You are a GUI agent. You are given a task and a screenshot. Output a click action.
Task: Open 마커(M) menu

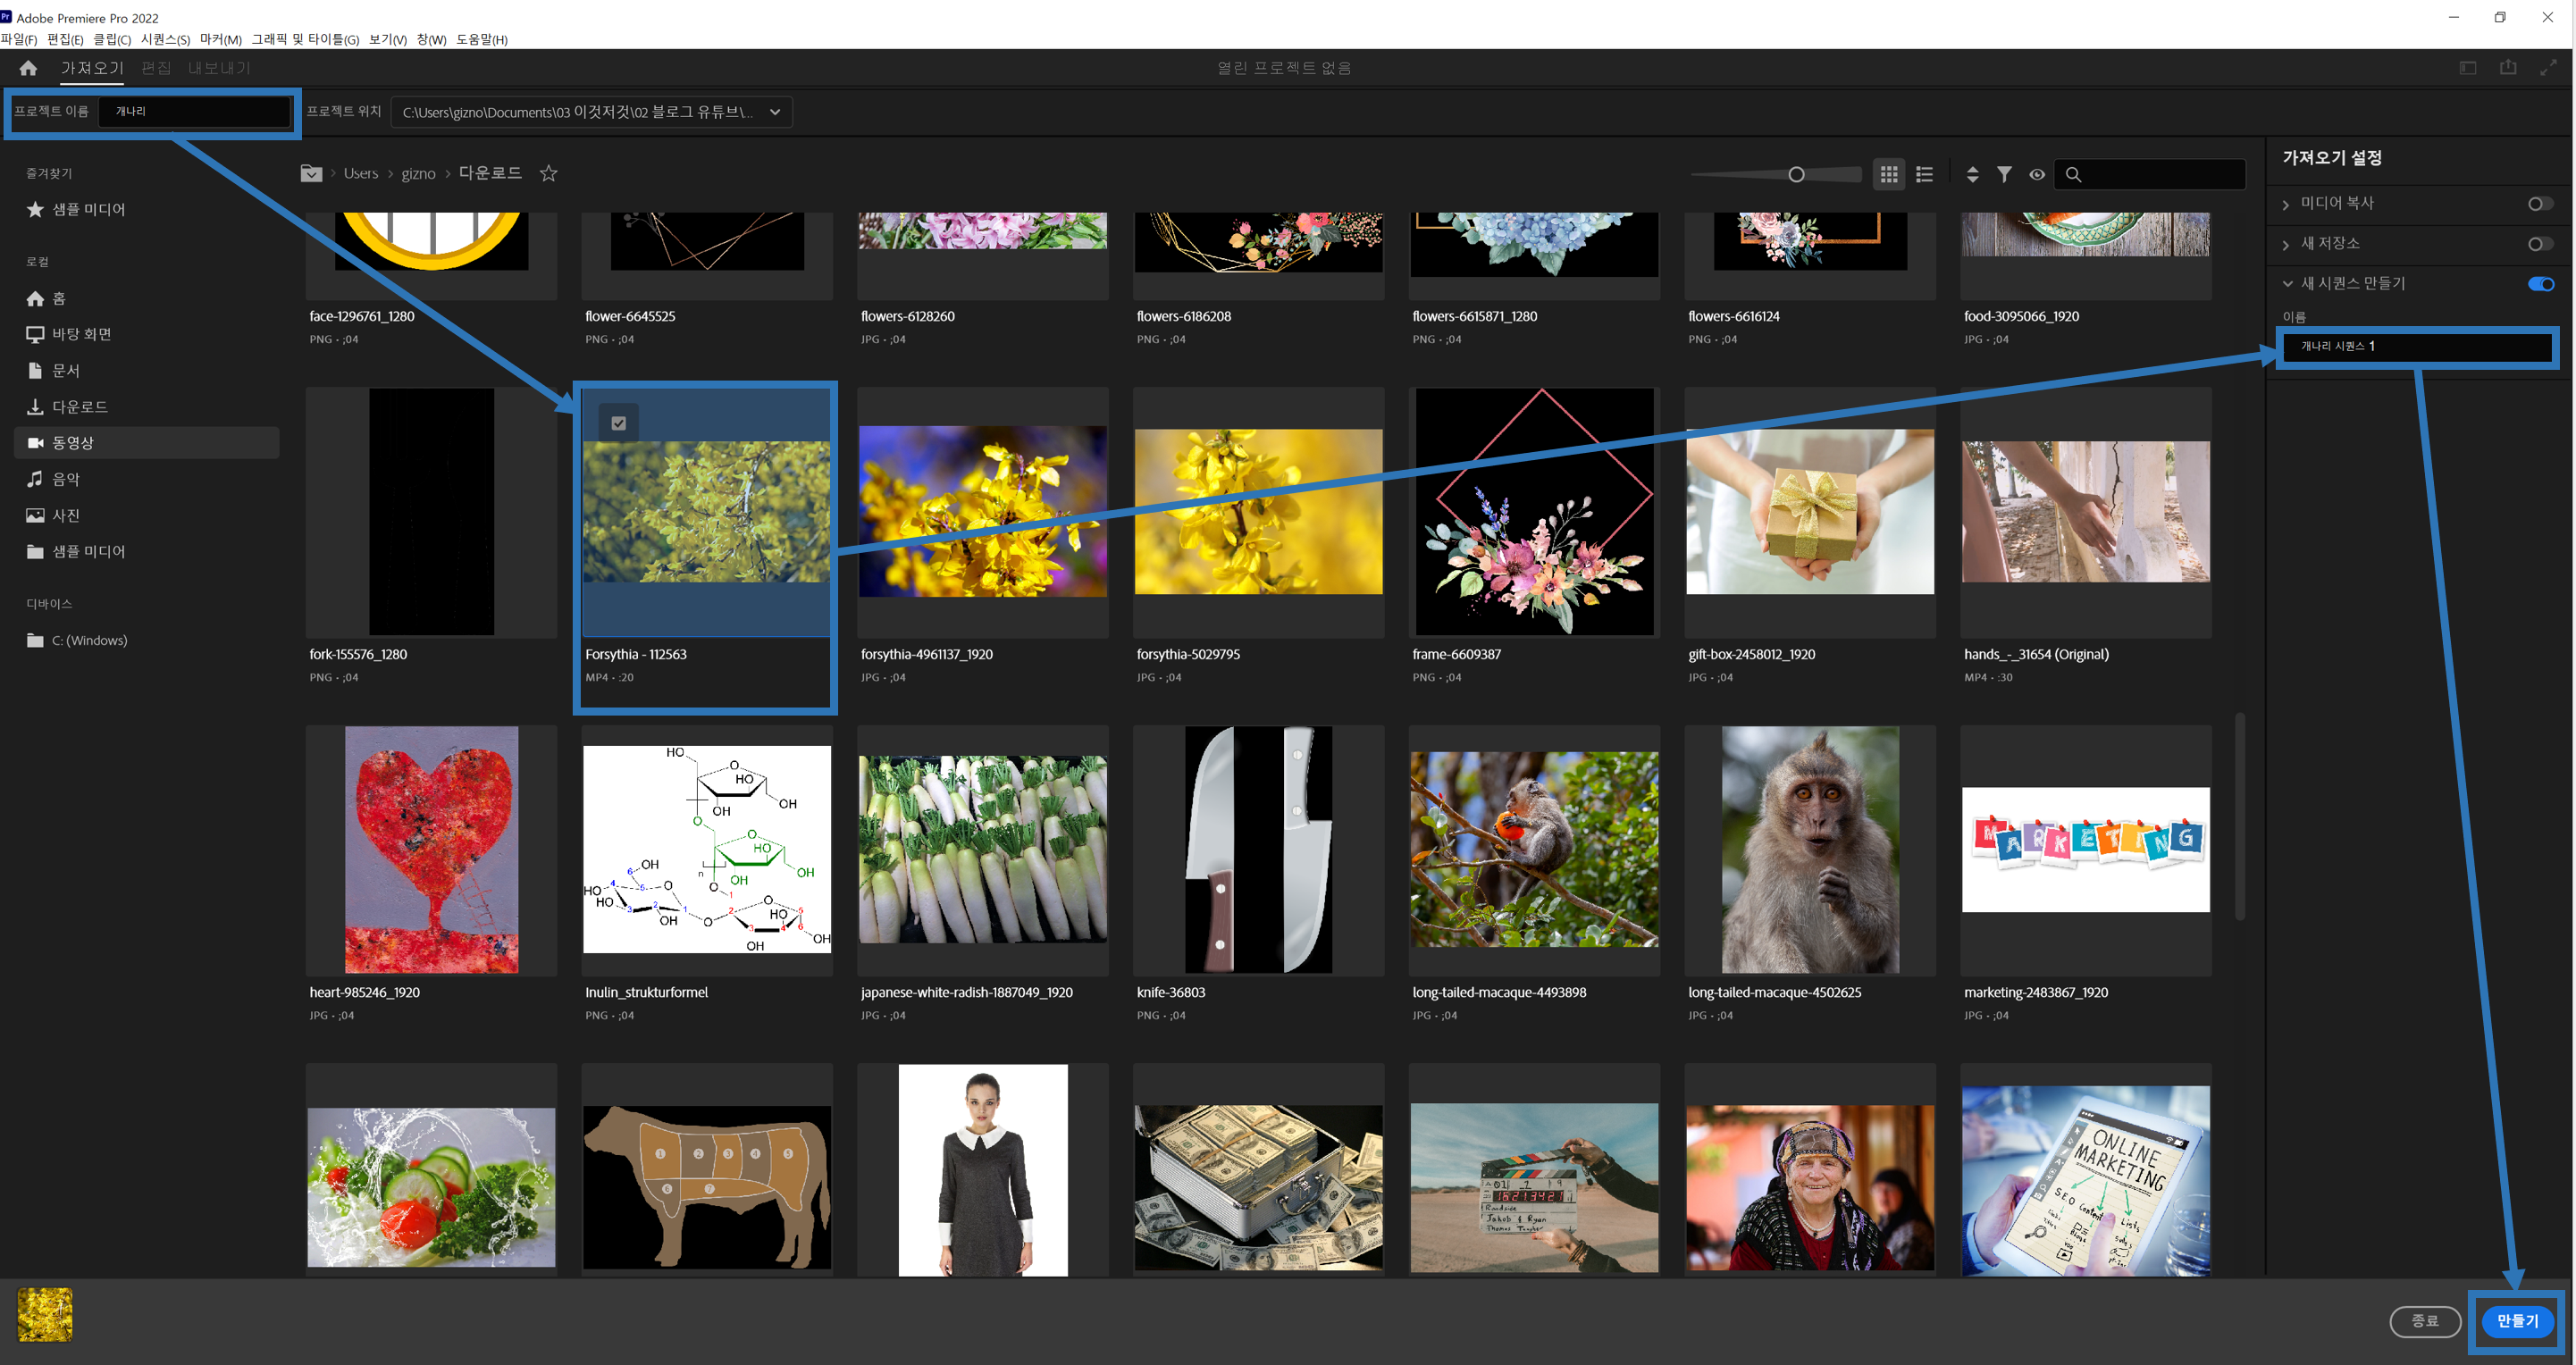[x=220, y=39]
